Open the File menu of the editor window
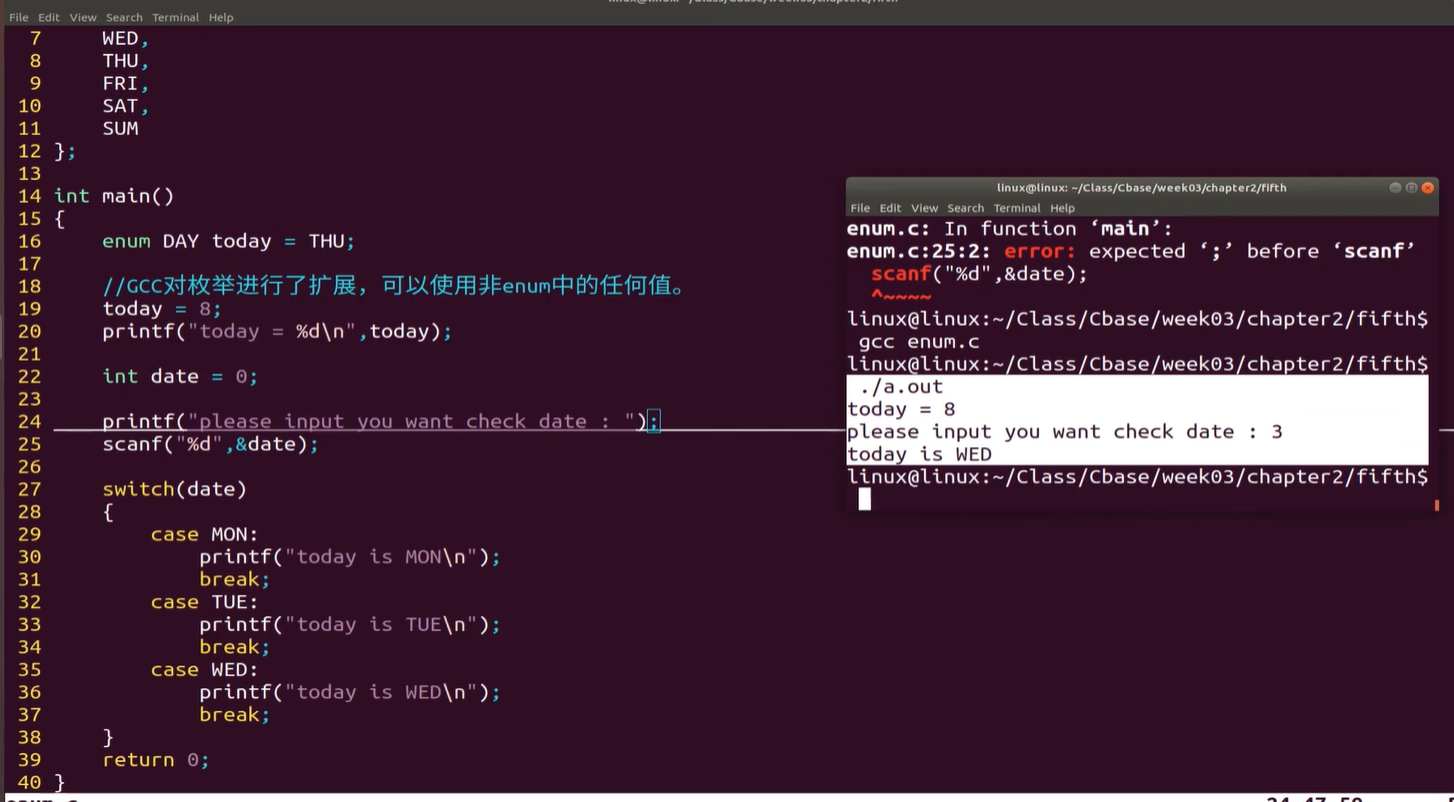 point(18,17)
